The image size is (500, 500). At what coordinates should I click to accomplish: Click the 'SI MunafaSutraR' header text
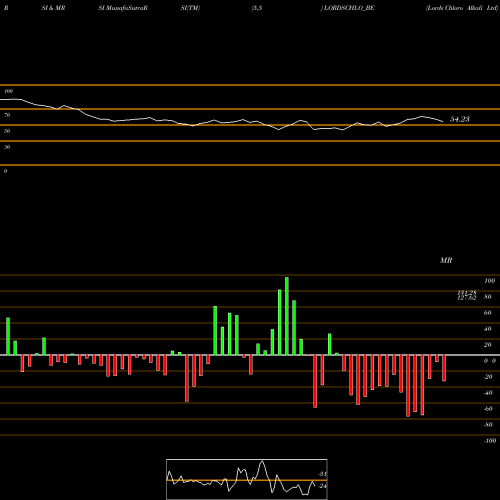tap(123, 8)
